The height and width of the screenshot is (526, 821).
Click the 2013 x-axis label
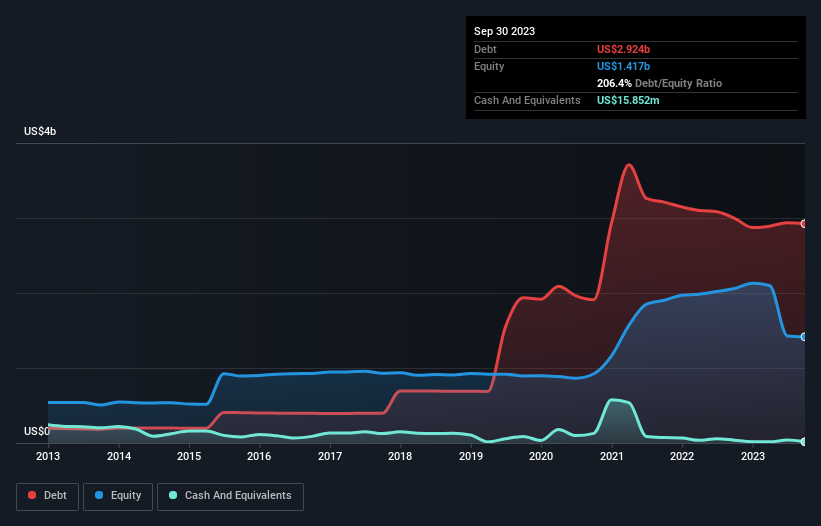48,456
